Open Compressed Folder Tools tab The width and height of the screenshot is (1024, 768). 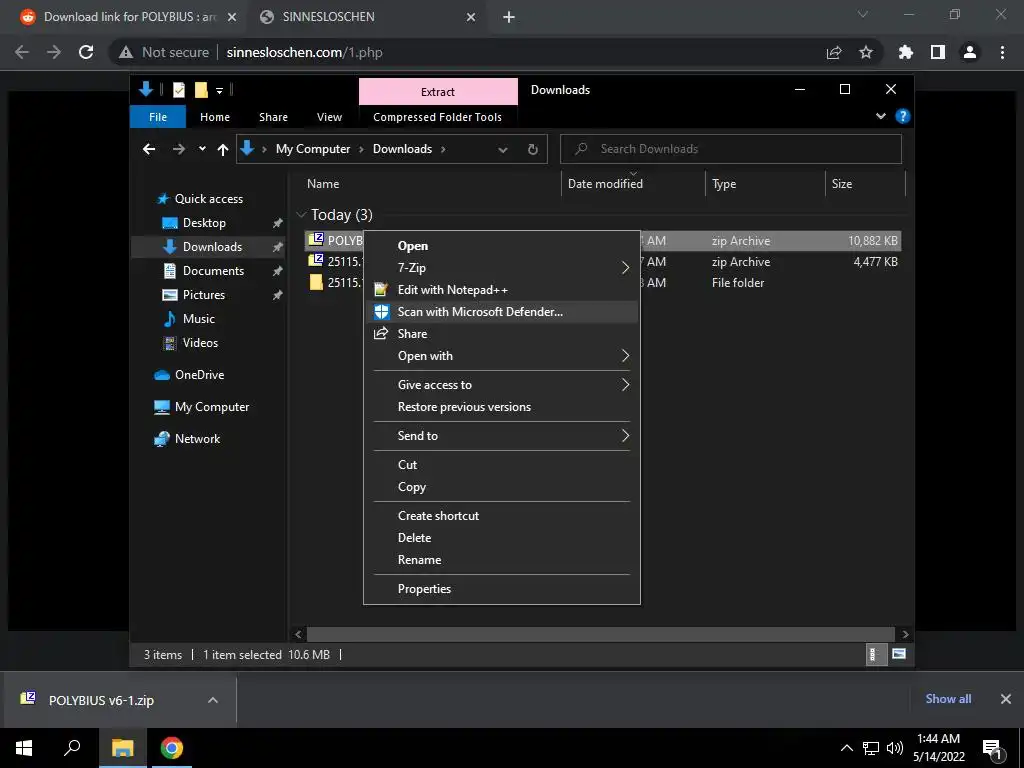coord(438,117)
